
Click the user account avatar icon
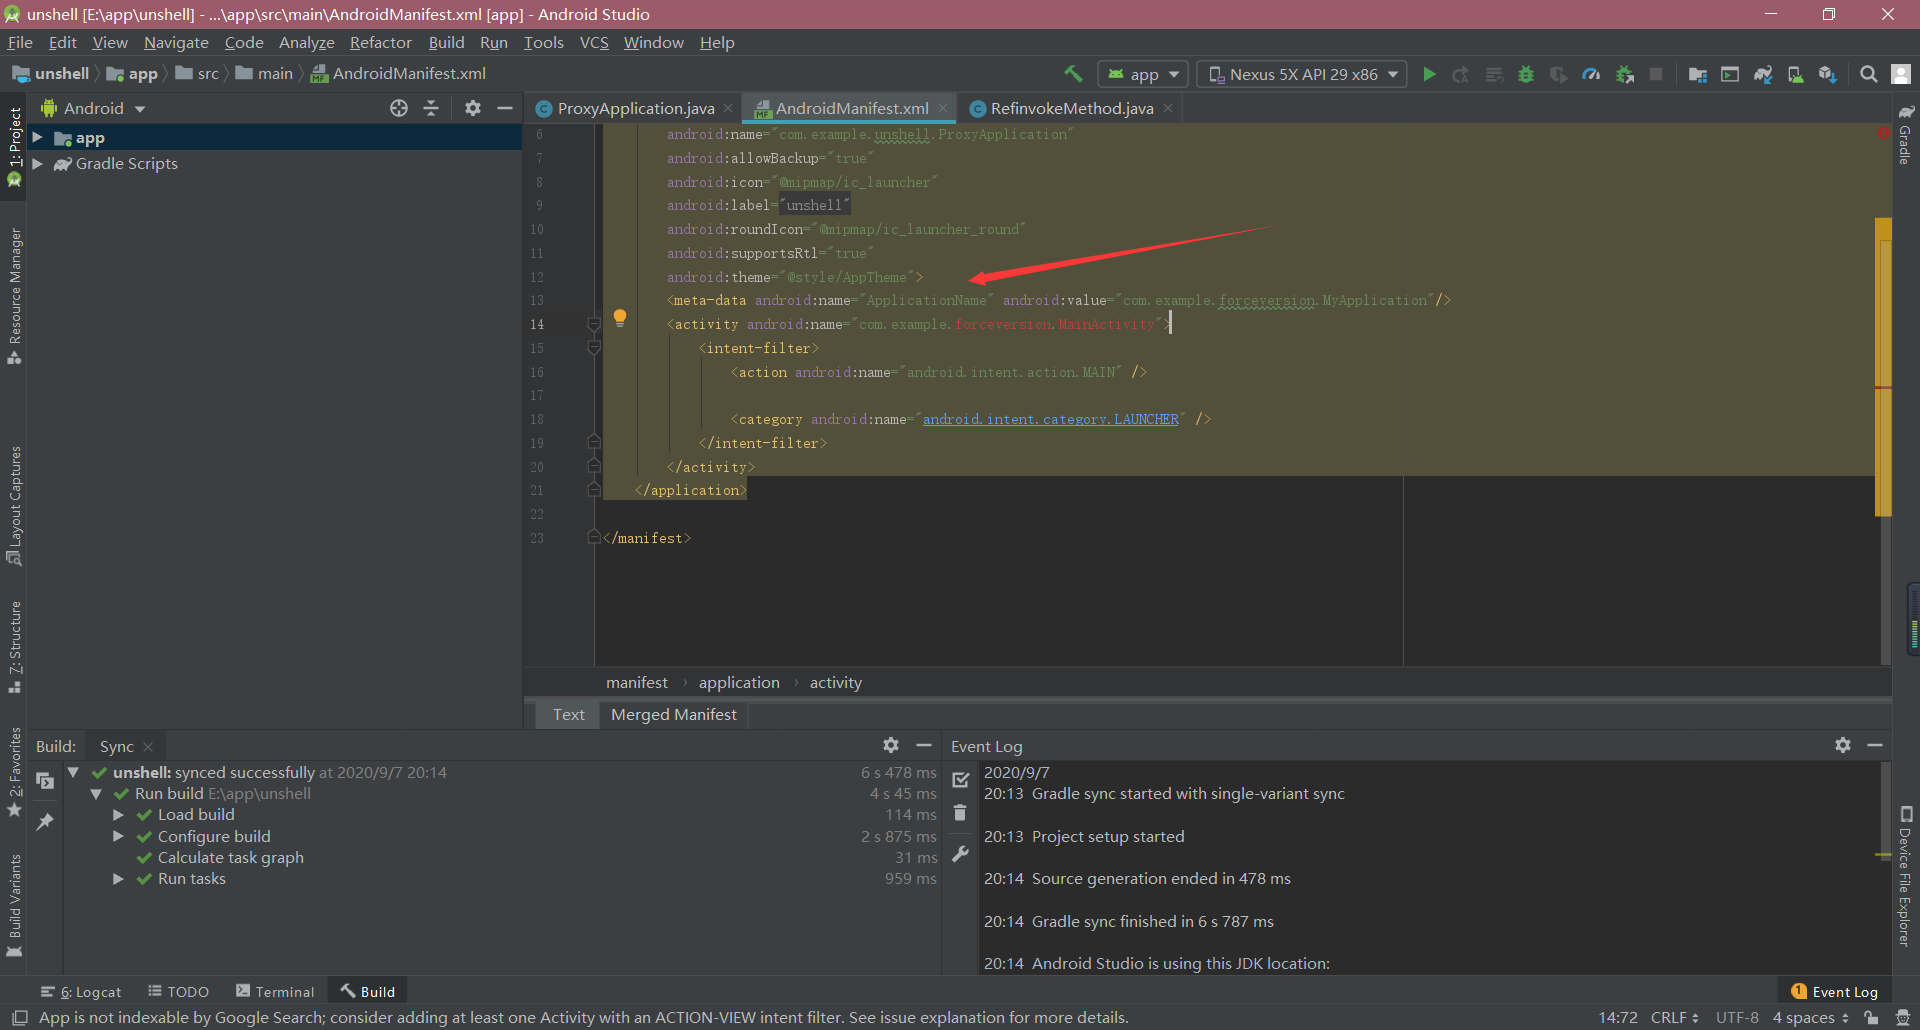(x=1901, y=74)
